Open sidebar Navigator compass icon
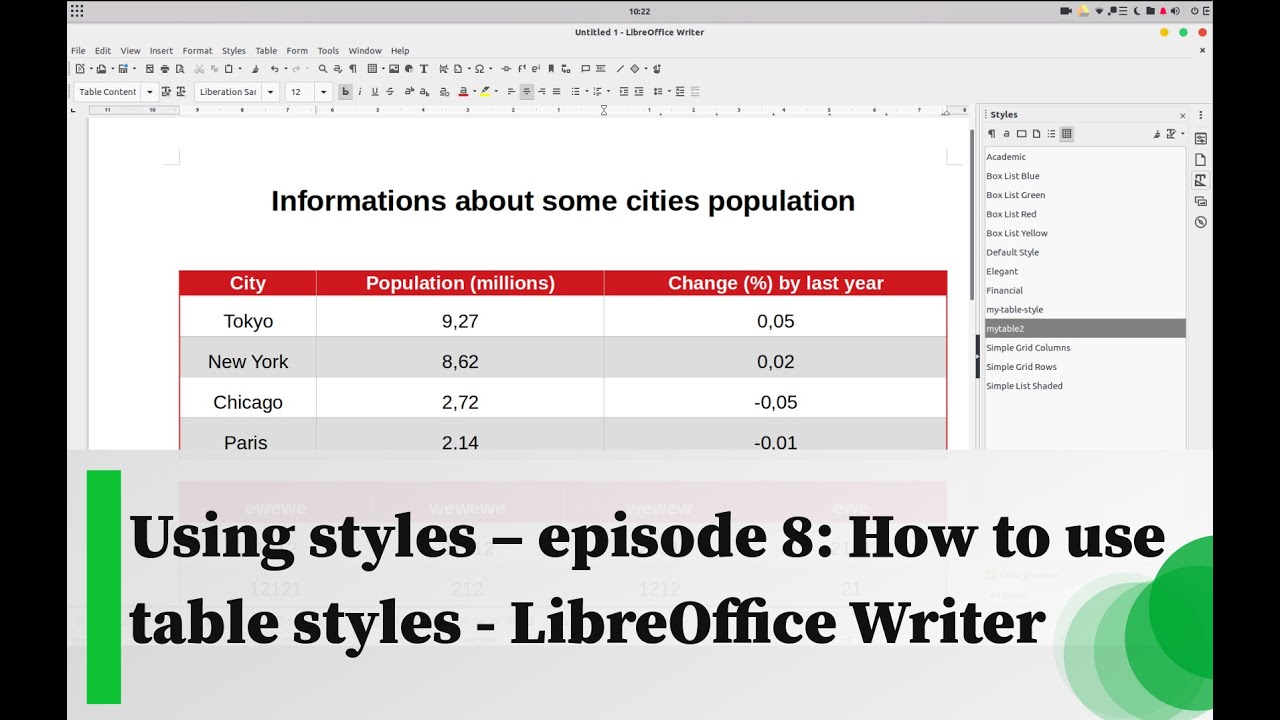 point(1201,222)
